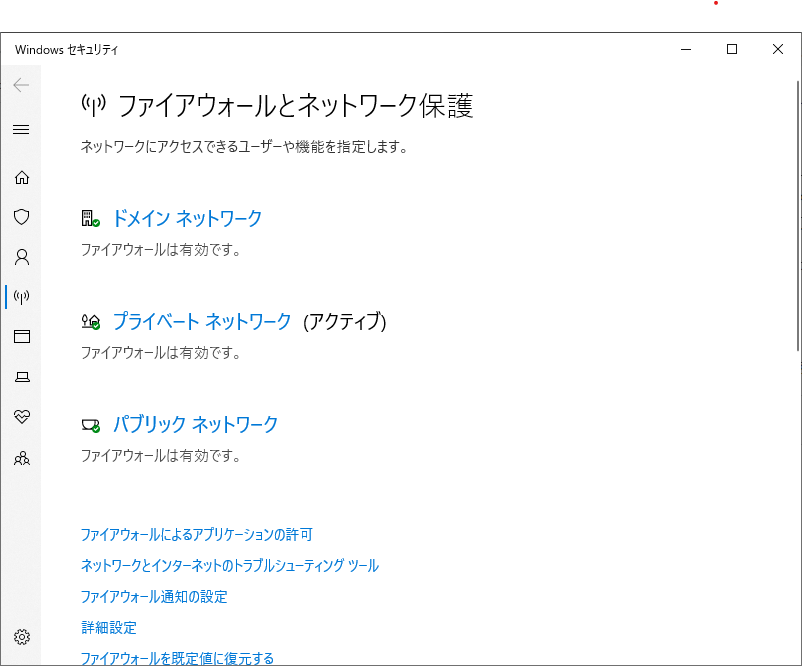This screenshot has height=666, width=802.
Task: Open 詳細設定 link
Action: [109, 628]
